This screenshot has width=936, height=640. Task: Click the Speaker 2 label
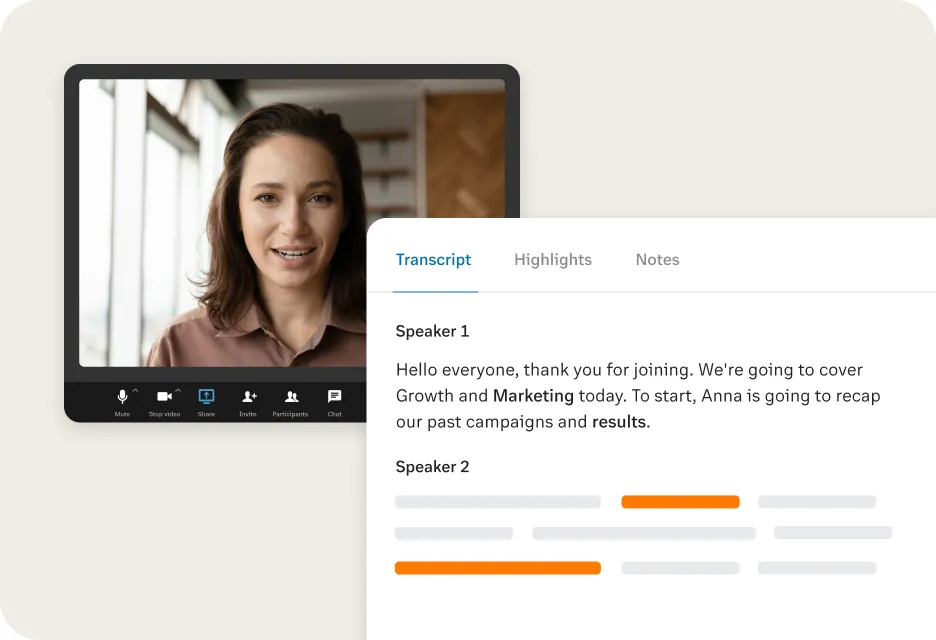coord(432,467)
